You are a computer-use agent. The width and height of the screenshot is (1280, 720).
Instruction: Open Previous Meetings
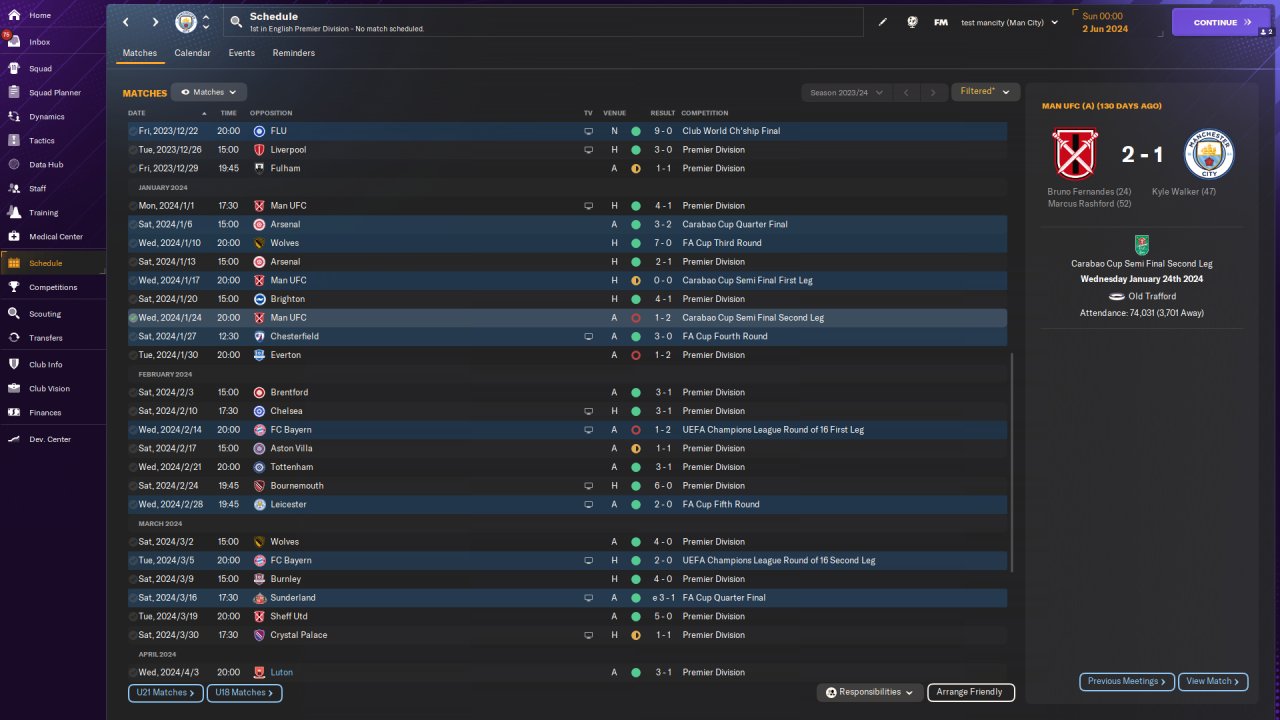(x=1127, y=681)
